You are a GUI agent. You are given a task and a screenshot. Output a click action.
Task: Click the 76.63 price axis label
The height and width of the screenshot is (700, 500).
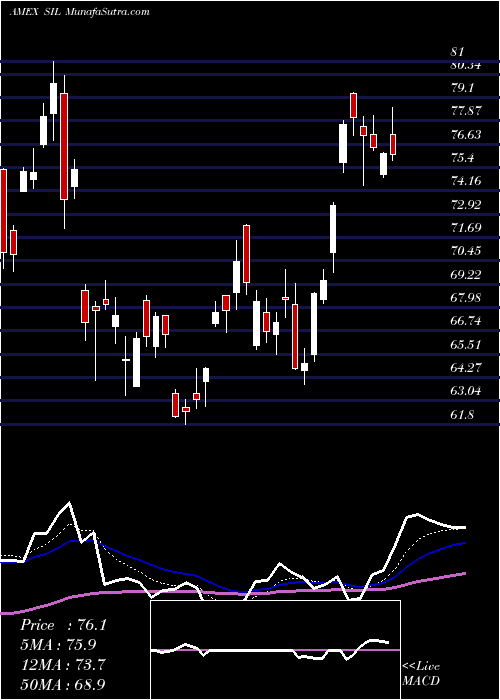coord(466,134)
